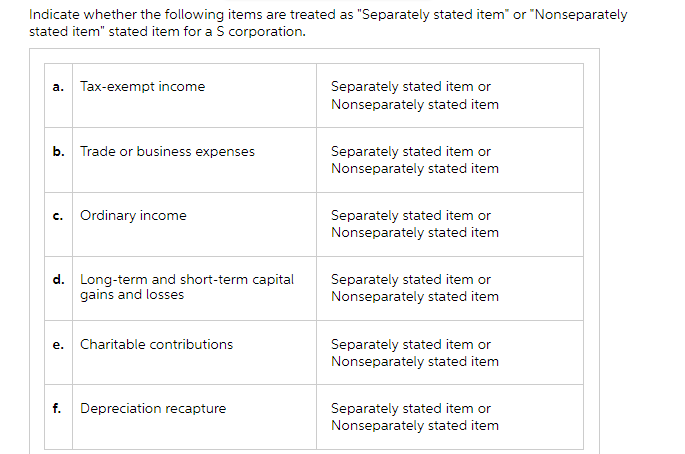Click 'Trade or business expenses' text
This screenshot has height=454, width=685.
point(167,152)
